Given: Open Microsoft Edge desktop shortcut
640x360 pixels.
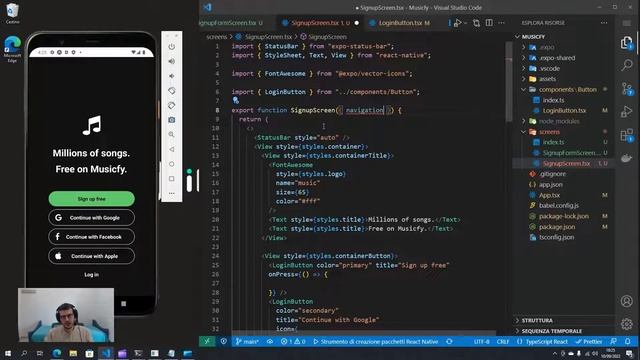Looking at the screenshot, I should pyautogui.click(x=12, y=49).
